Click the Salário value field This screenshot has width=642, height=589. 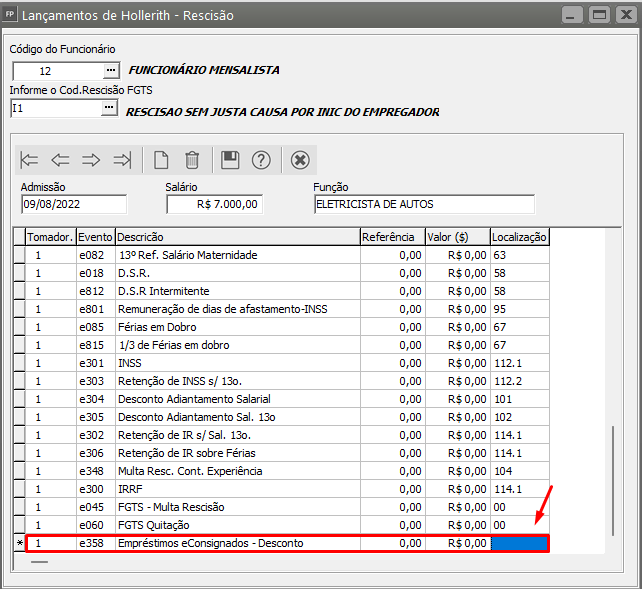point(214,204)
